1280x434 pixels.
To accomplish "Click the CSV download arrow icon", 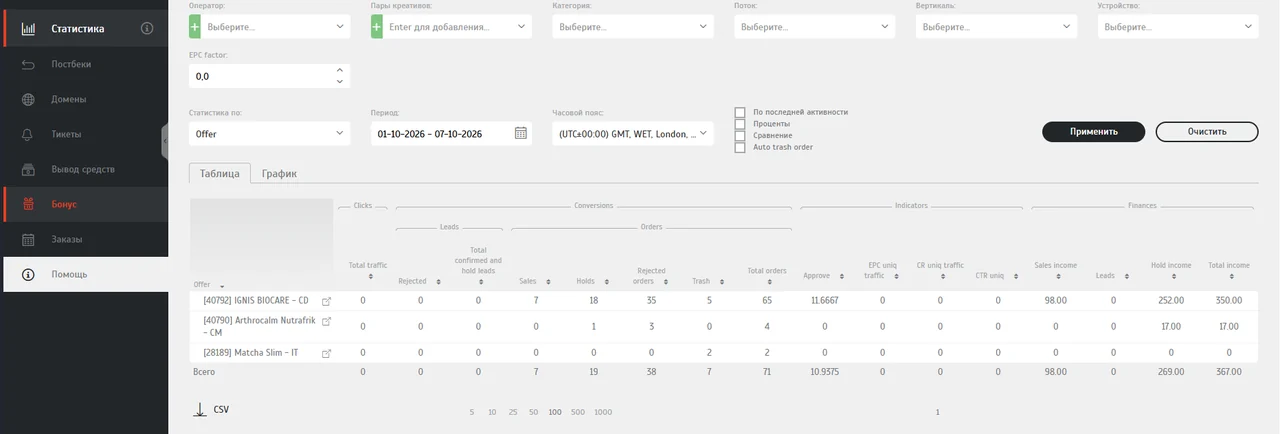I will tap(200, 409).
